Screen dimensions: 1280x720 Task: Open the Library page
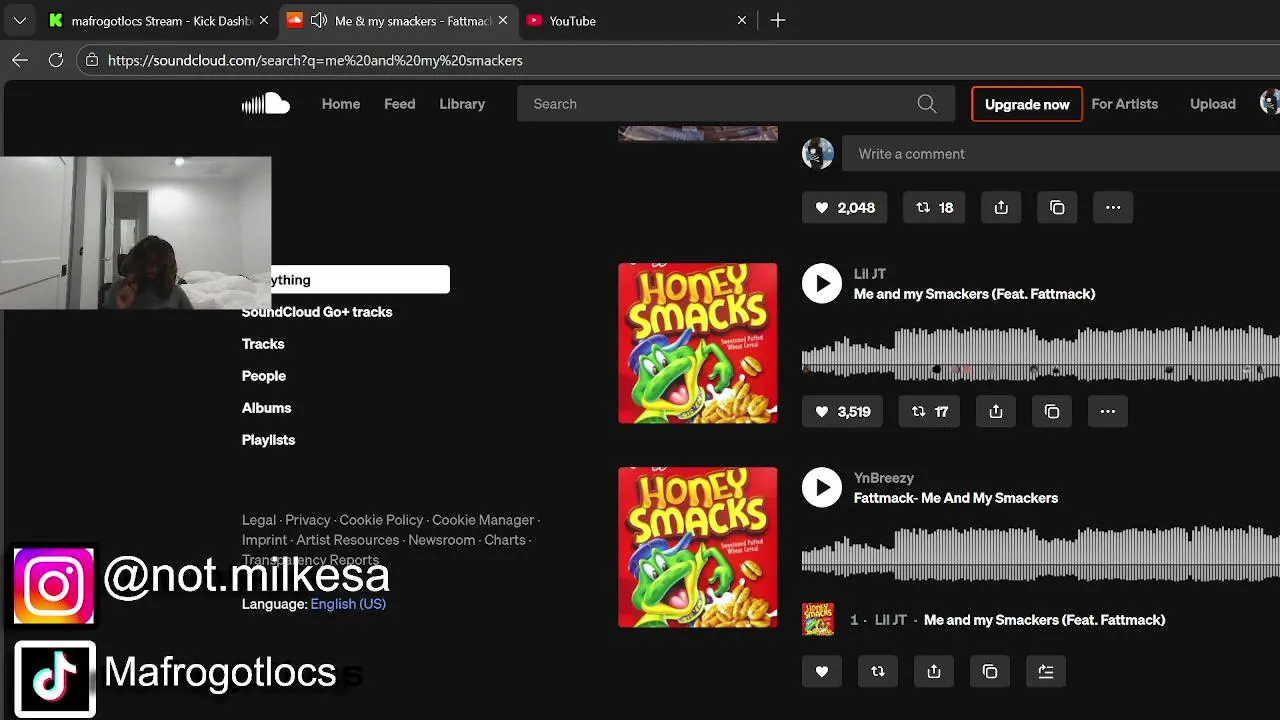462,104
